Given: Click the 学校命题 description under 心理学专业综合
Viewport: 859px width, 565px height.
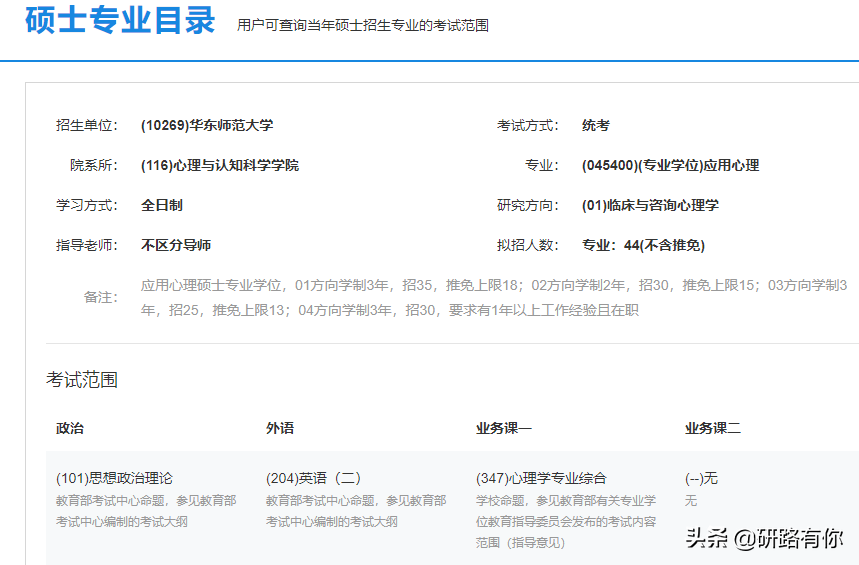Looking at the screenshot, I should click(x=566, y=522).
